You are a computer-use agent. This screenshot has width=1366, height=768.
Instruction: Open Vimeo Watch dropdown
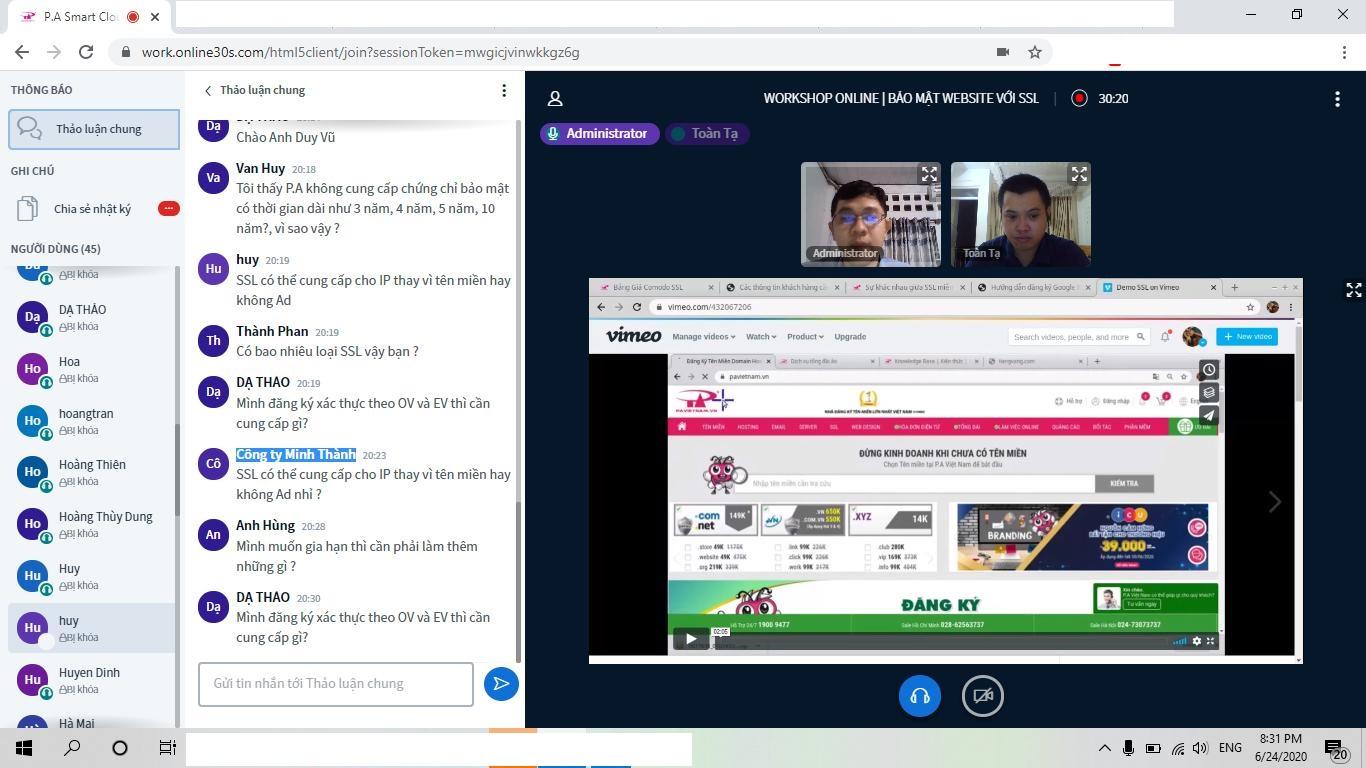(x=761, y=337)
